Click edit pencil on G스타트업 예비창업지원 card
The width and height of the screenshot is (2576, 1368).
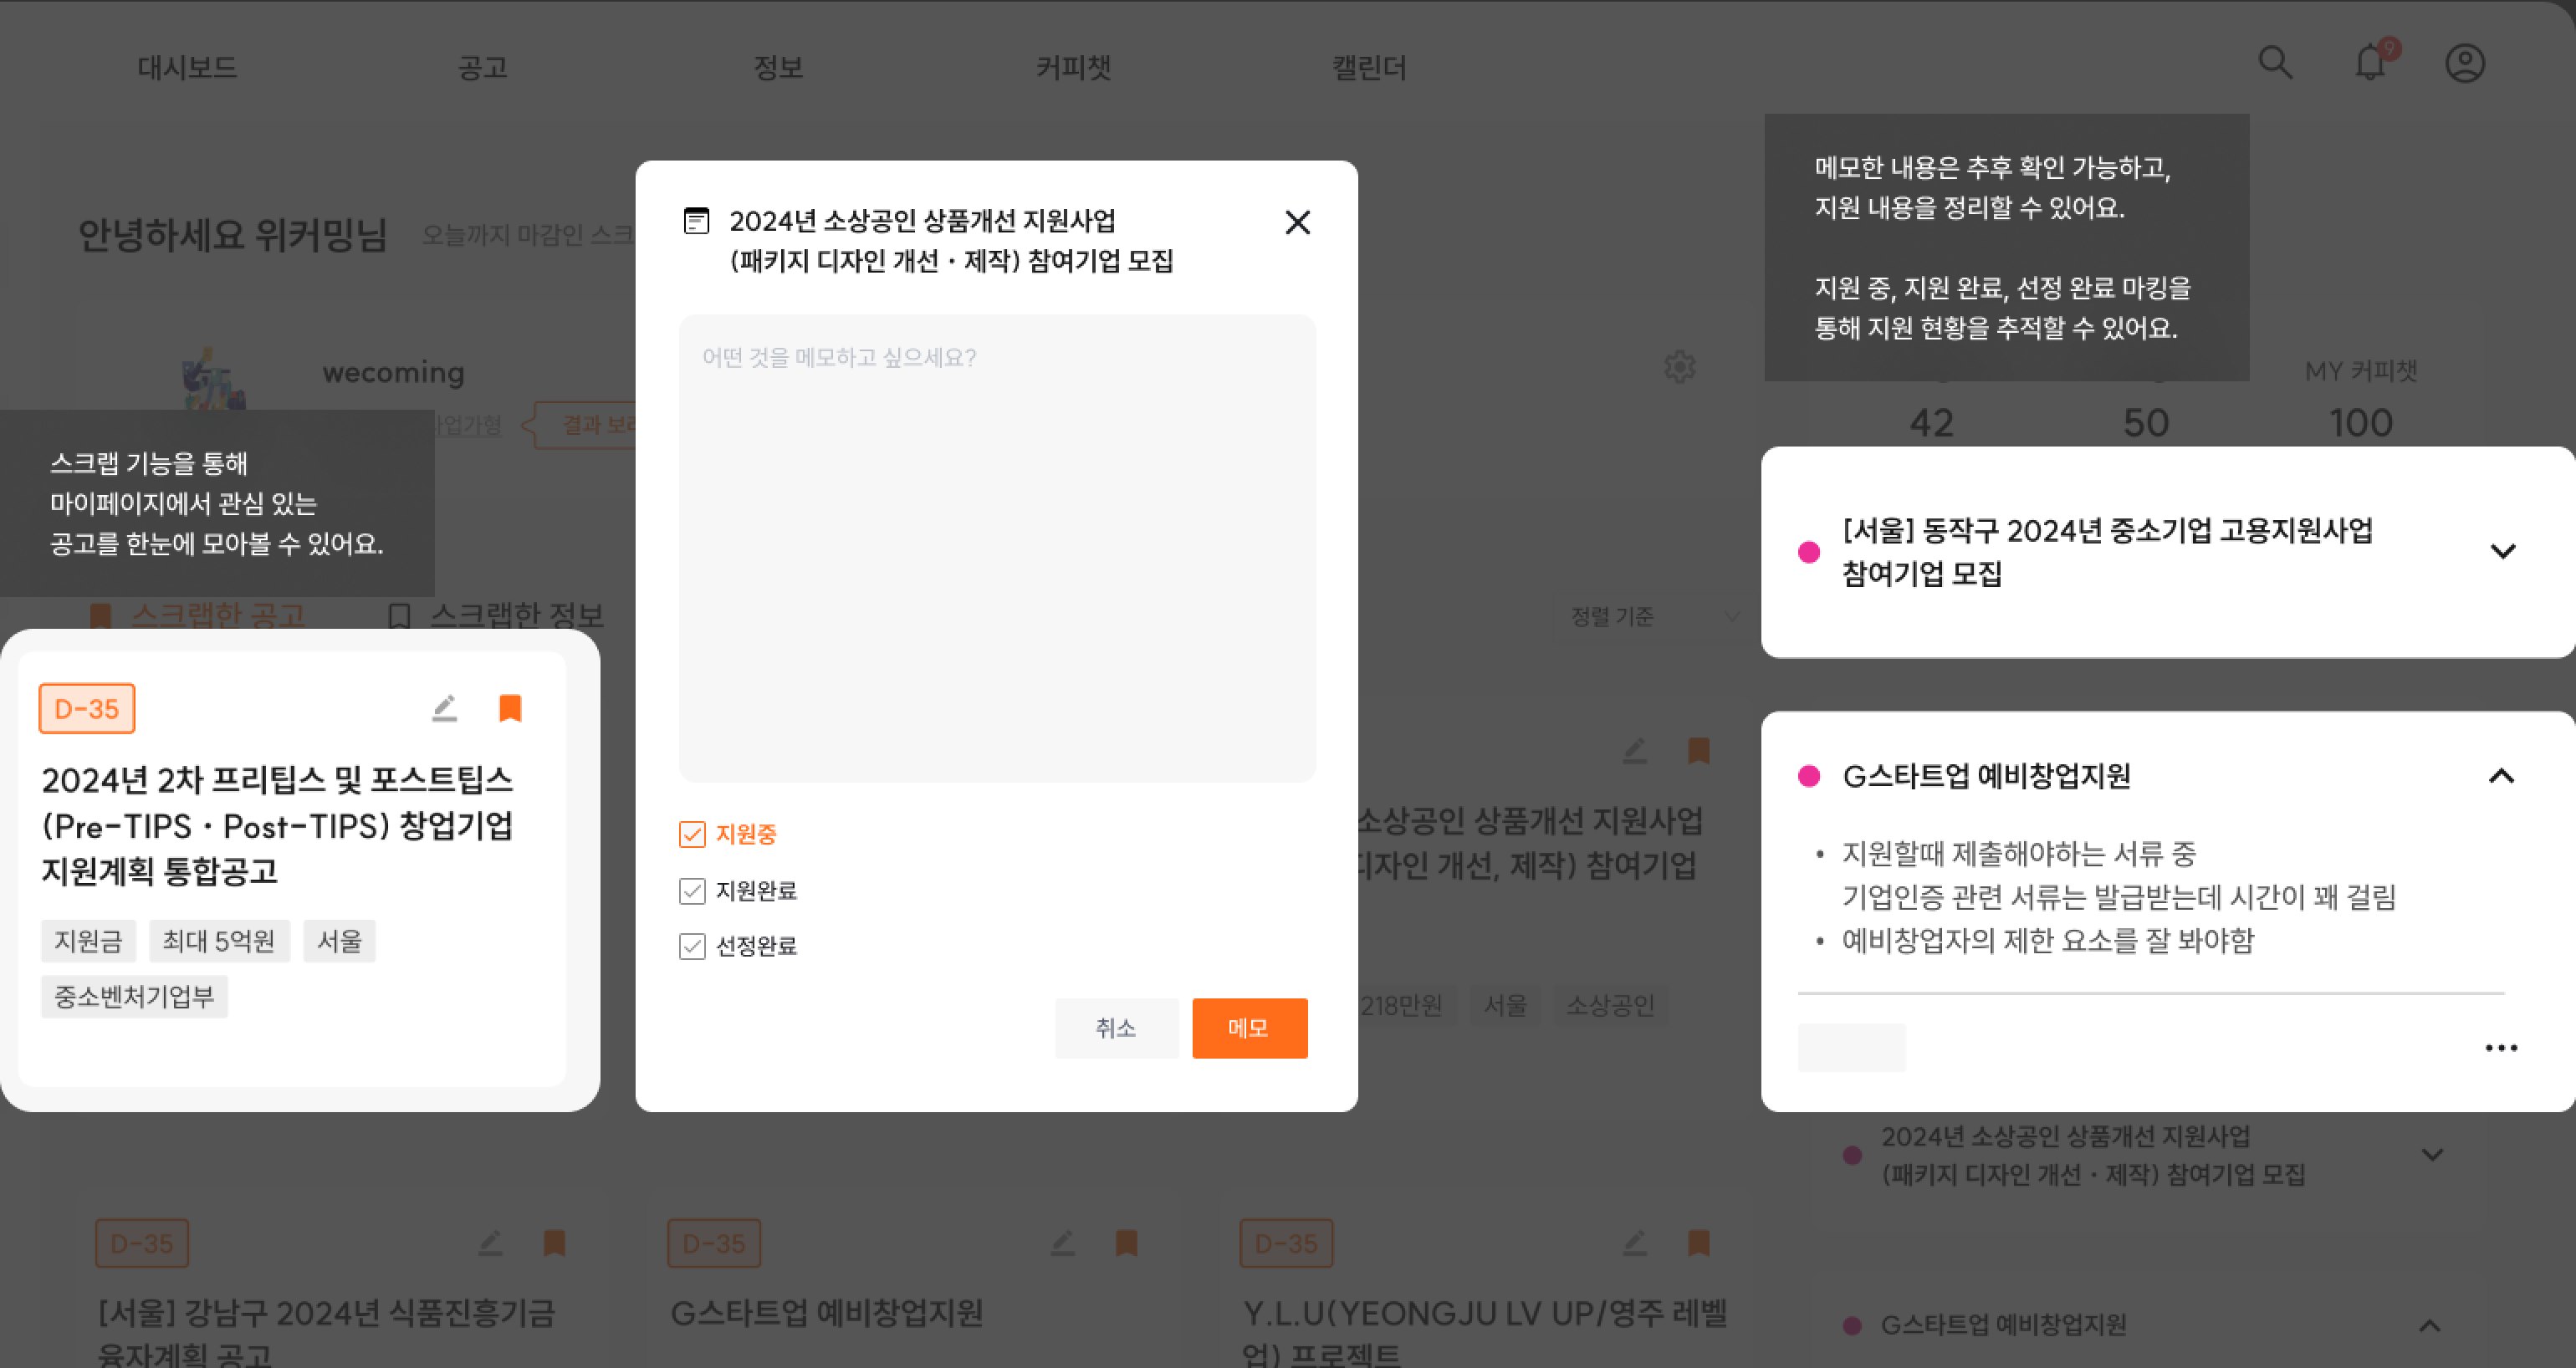click(1062, 1243)
